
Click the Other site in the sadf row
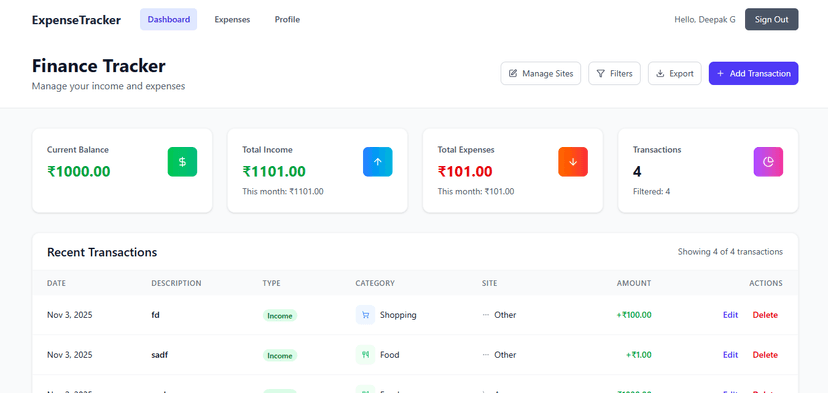[505, 355]
